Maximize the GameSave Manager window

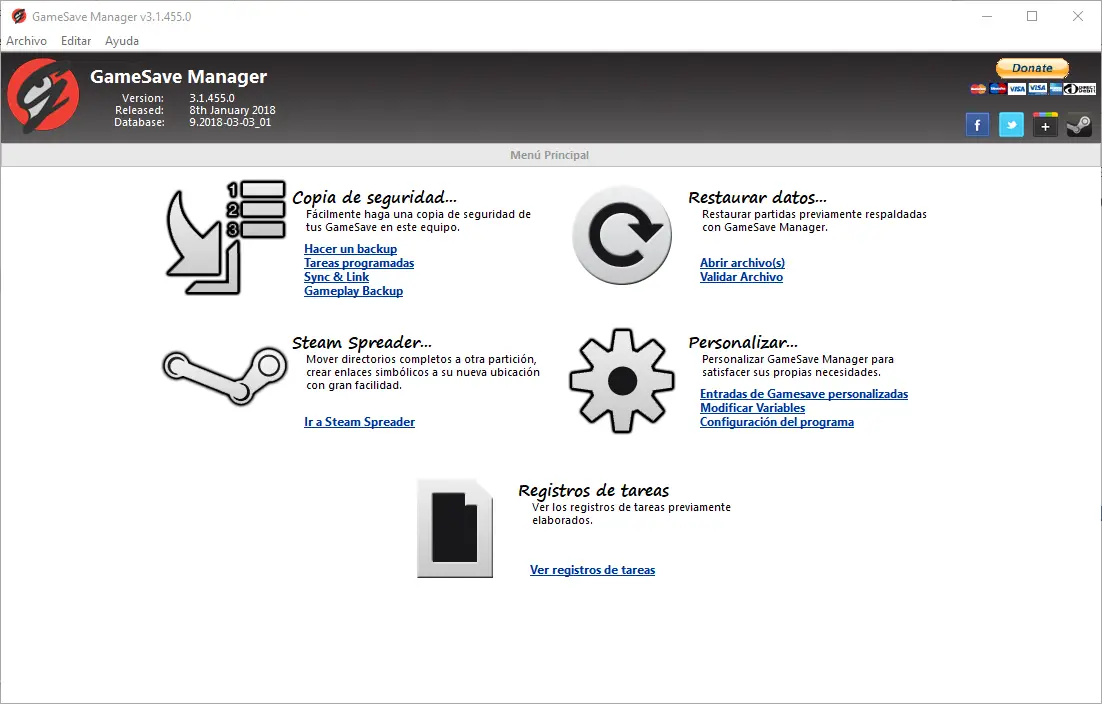click(x=1032, y=16)
